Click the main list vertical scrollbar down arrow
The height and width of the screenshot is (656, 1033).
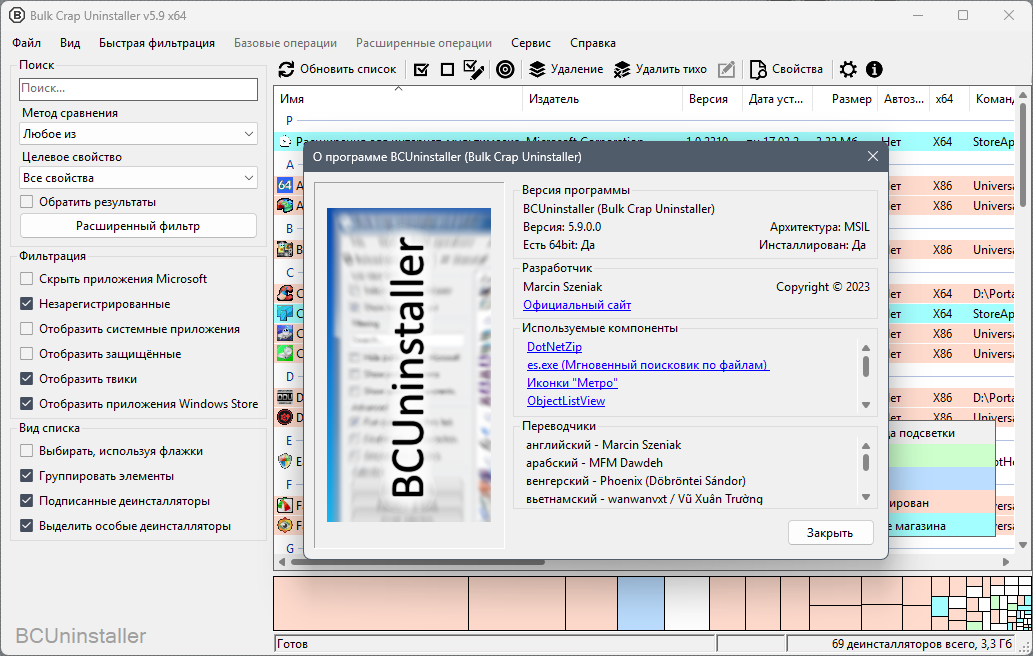(x=1022, y=545)
